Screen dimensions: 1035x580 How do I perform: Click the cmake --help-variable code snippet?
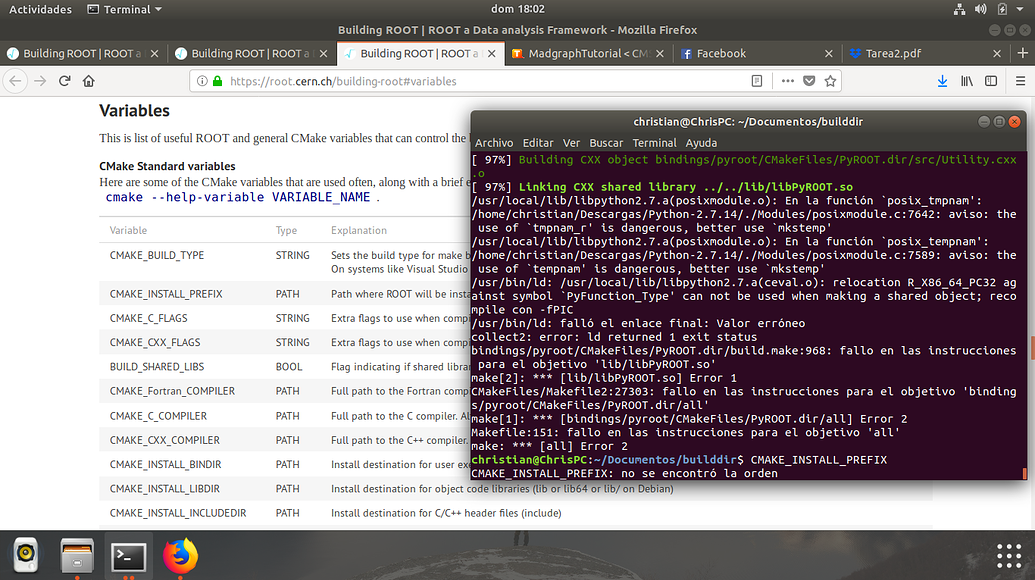click(238, 197)
